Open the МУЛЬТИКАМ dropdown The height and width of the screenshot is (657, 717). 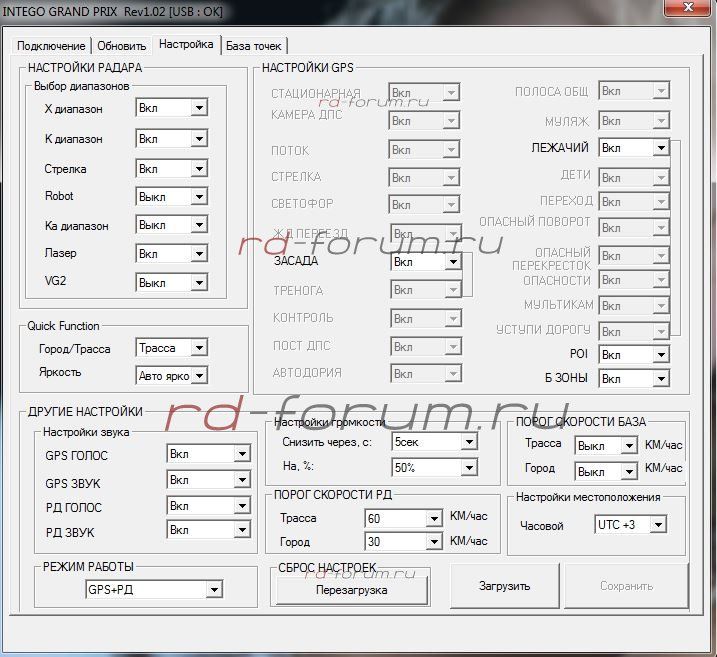pyautogui.click(x=634, y=305)
